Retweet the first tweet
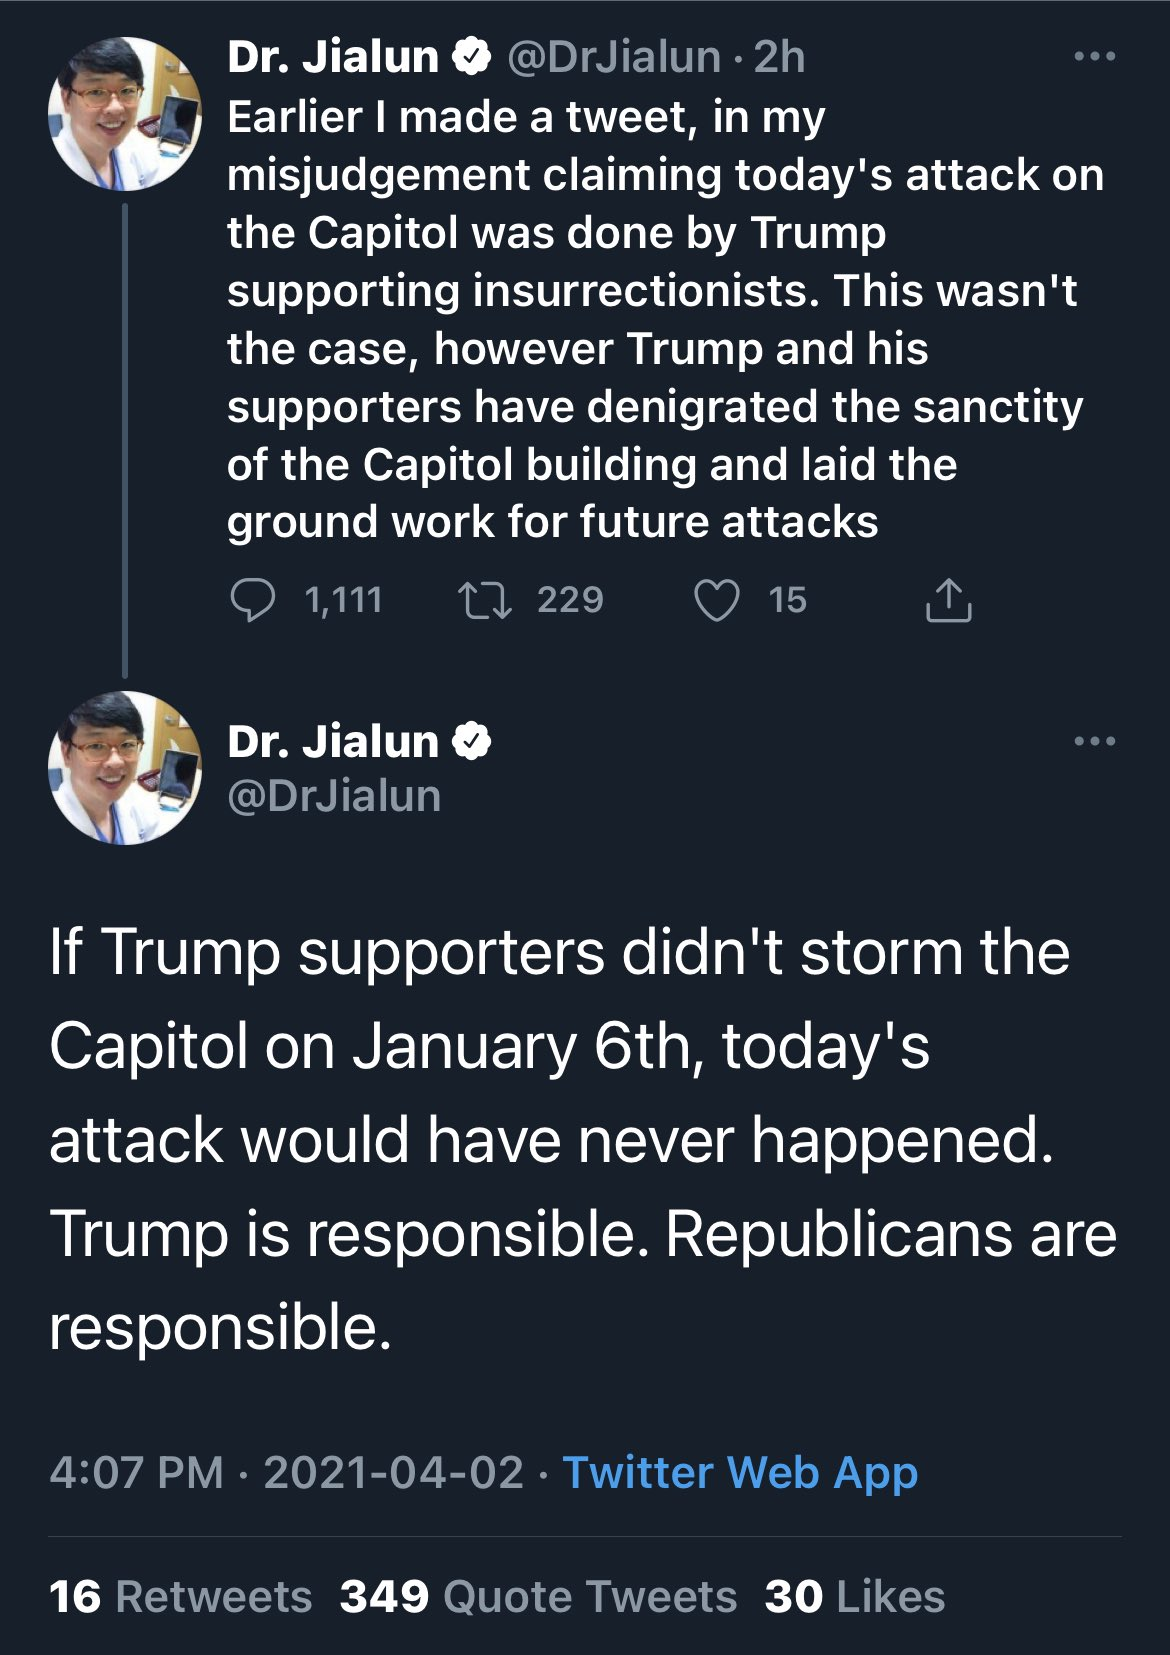1170x1655 pixels. pyautogui.click(x=485, y=600)
